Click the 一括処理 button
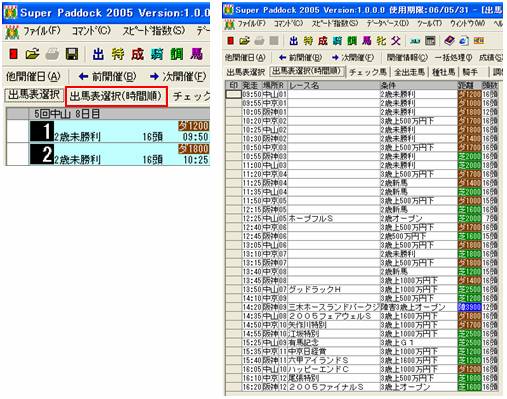 click(x=453, y=58)
